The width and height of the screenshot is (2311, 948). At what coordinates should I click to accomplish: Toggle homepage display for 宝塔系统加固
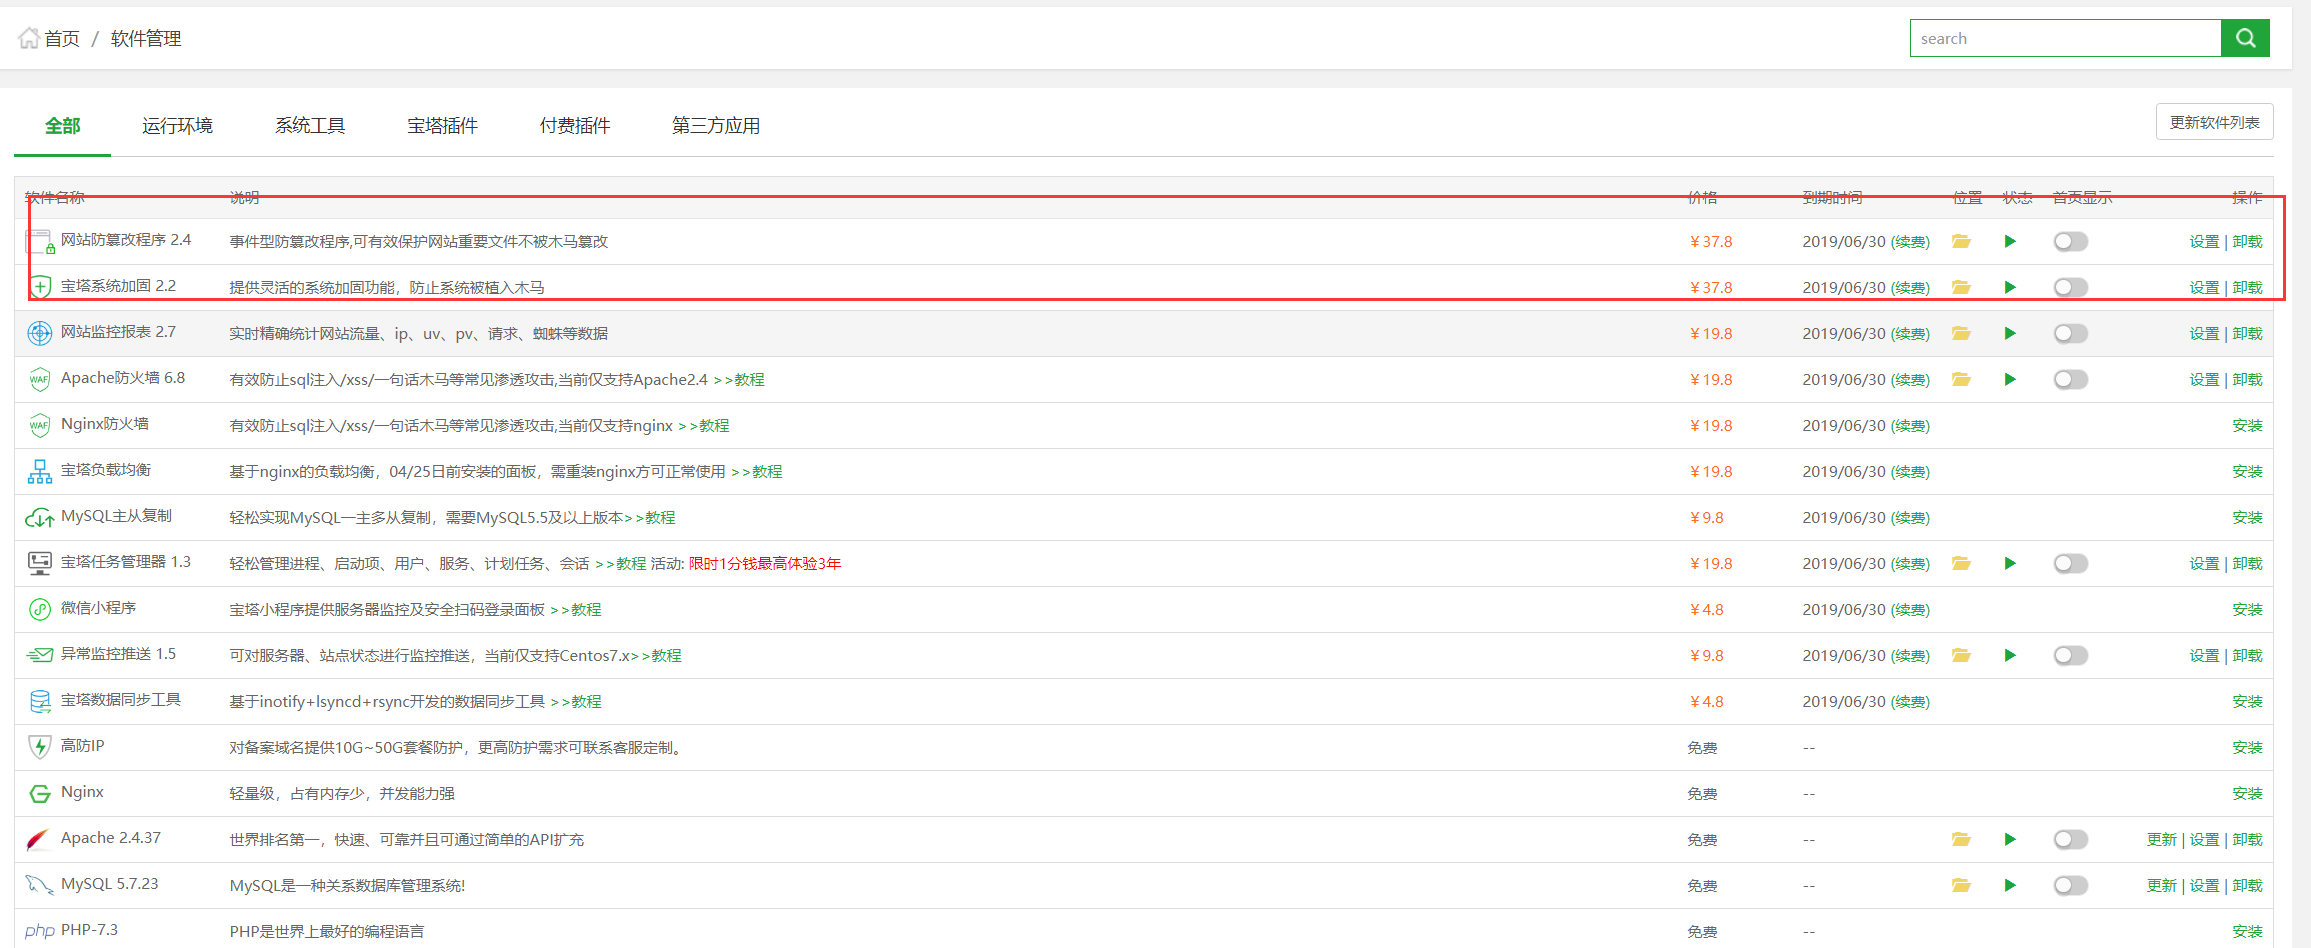[2070, 287]
